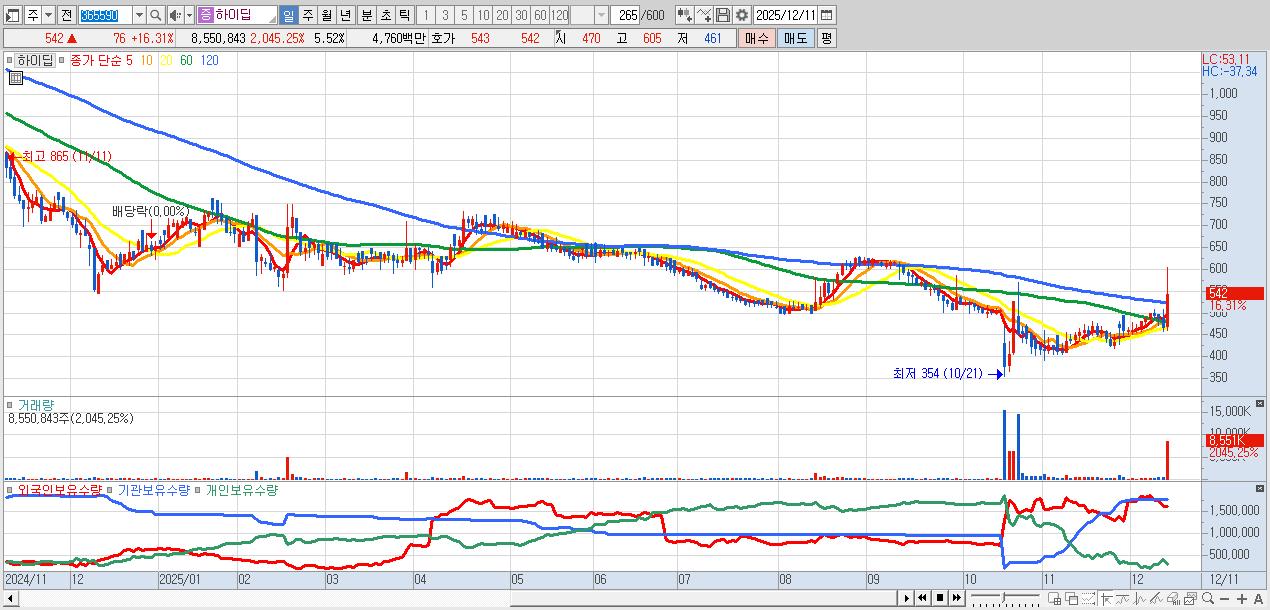Click the indicator add candlestick icon
The height and width of the screenshot is (610, 1270).
[x=684, y=15]
